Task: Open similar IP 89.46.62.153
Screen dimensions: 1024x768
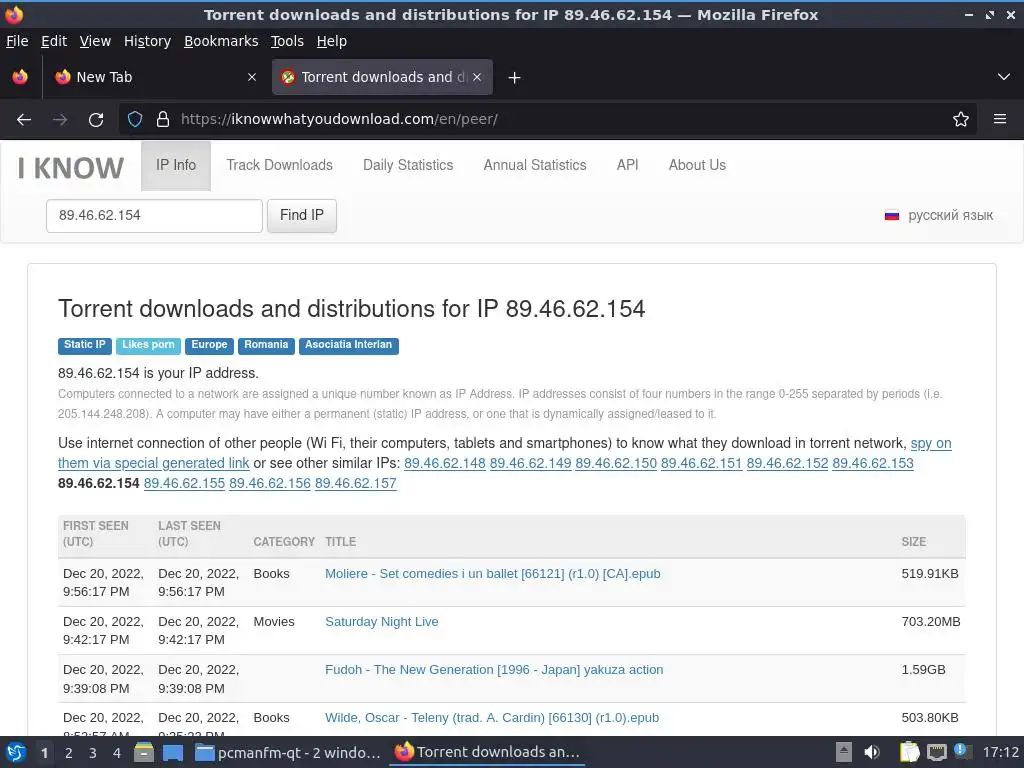Action: pyautogui.click(x=872, y=464)
